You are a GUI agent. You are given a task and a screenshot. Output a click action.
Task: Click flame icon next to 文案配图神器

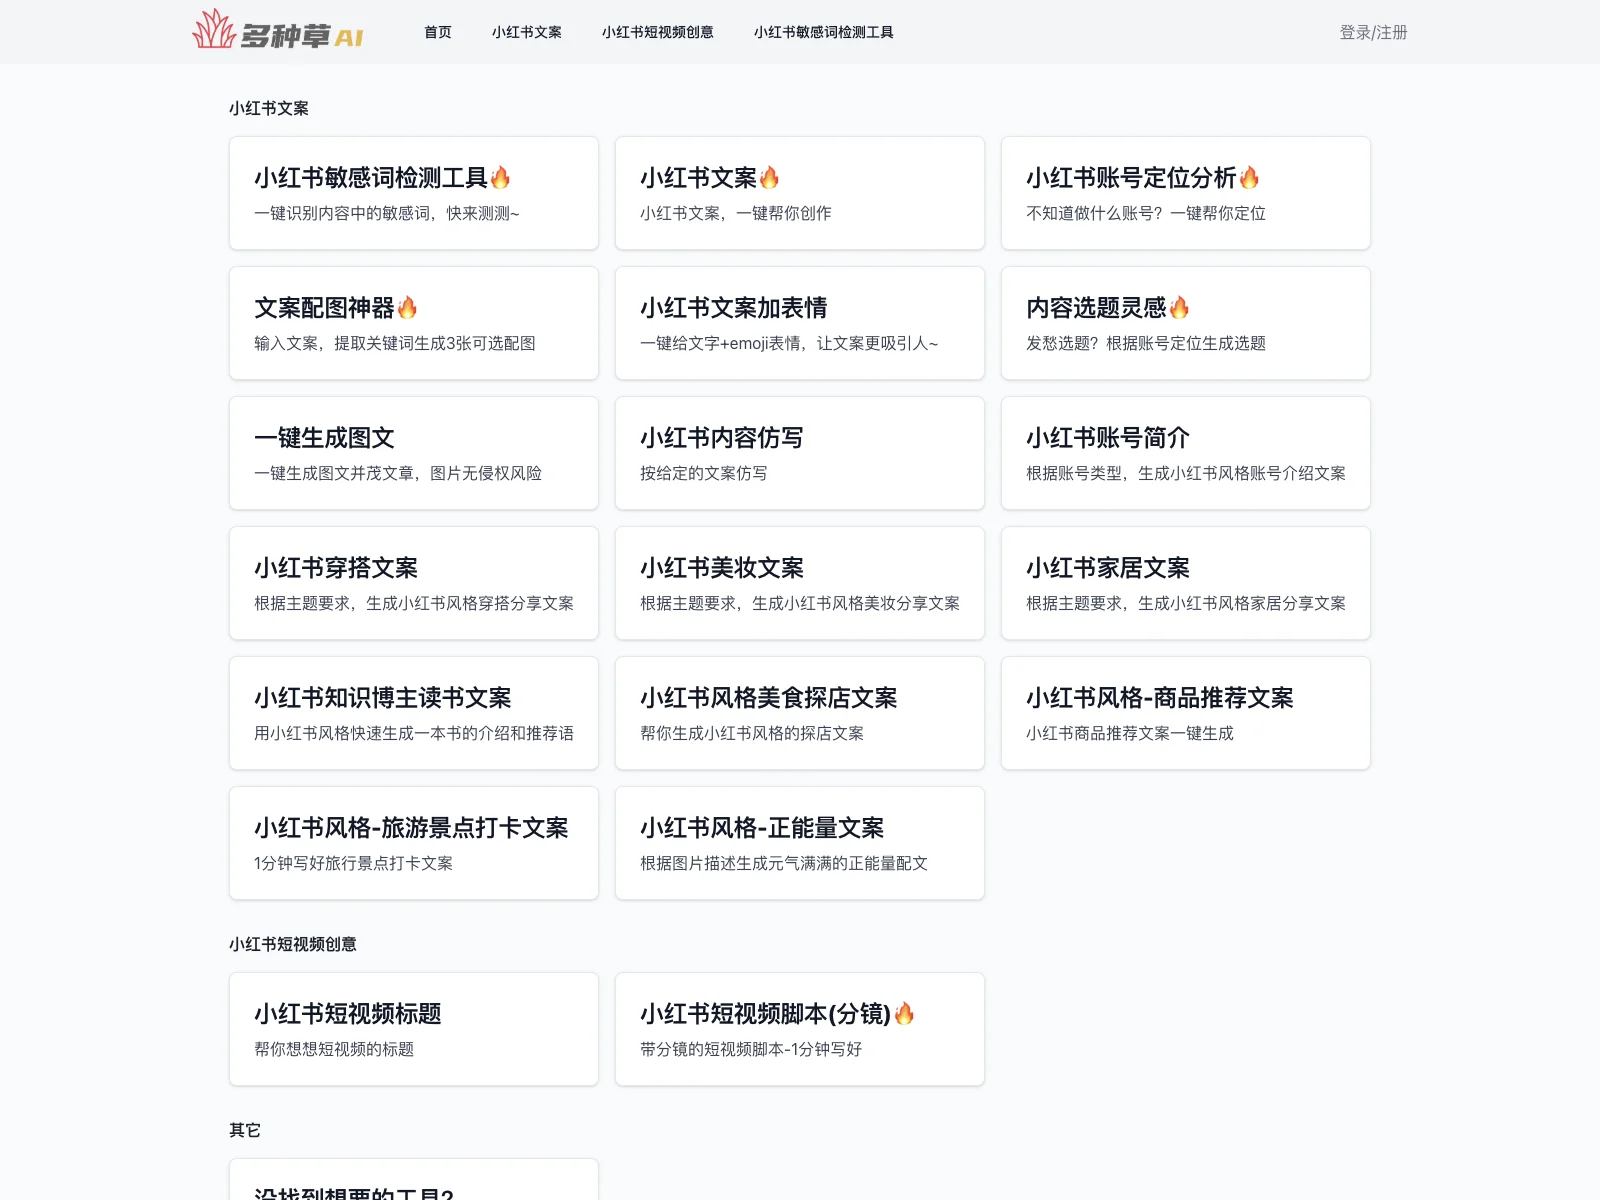pos(407,307)
